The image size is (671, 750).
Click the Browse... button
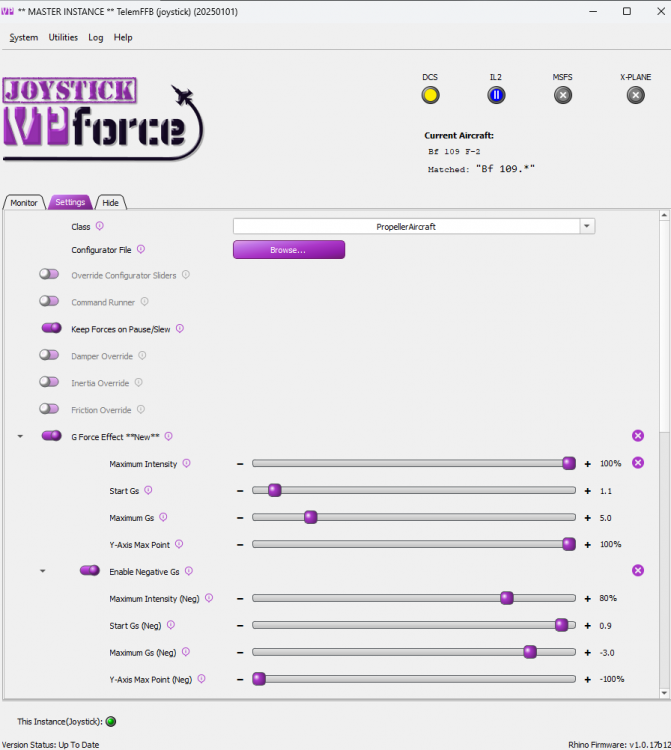pyautogui.click(x=289, y=250)
